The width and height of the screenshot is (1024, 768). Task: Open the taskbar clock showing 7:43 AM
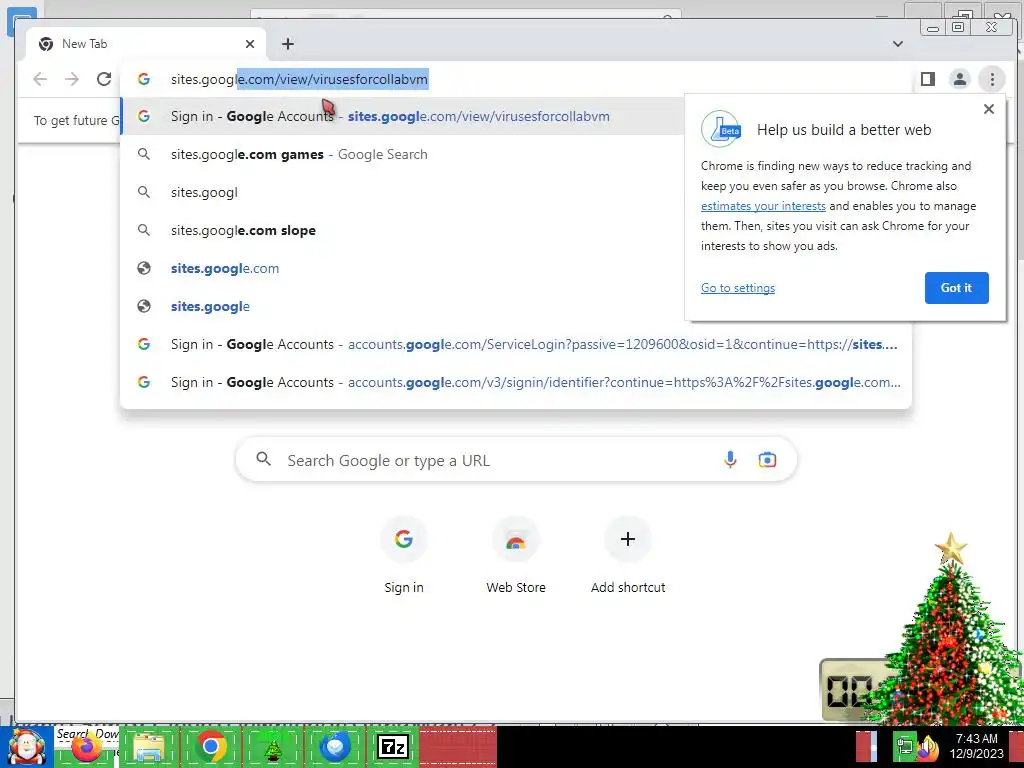(976, 746)
